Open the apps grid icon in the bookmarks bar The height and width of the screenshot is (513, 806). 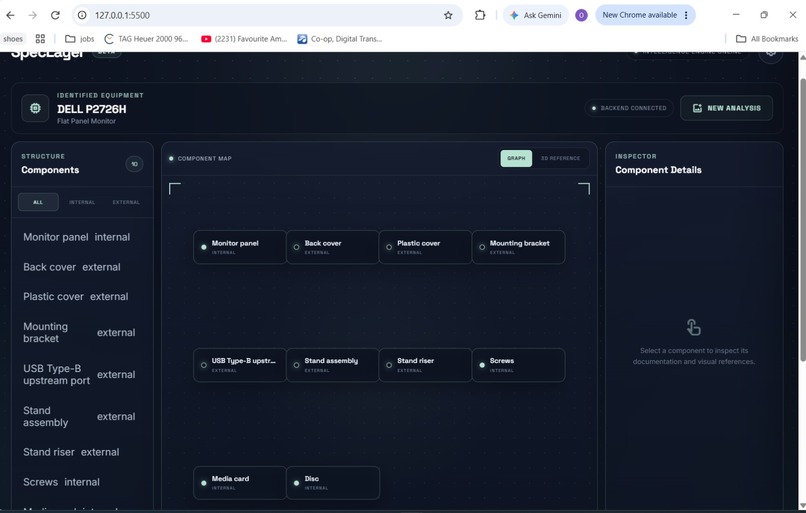pos(40,39)
